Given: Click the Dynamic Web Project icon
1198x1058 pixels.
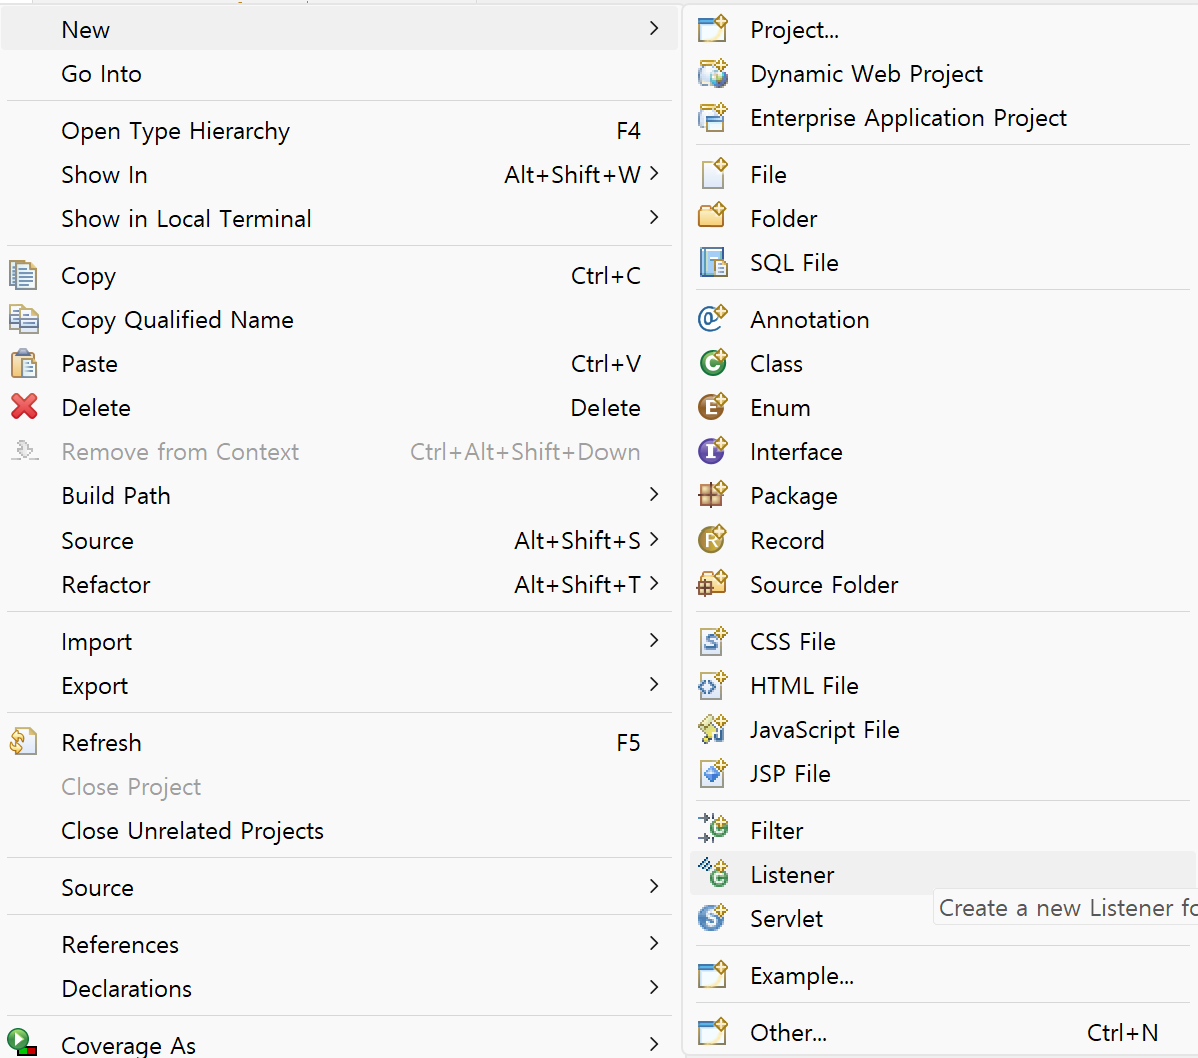Looking at the screenshot, I should (x=713, y=74).
